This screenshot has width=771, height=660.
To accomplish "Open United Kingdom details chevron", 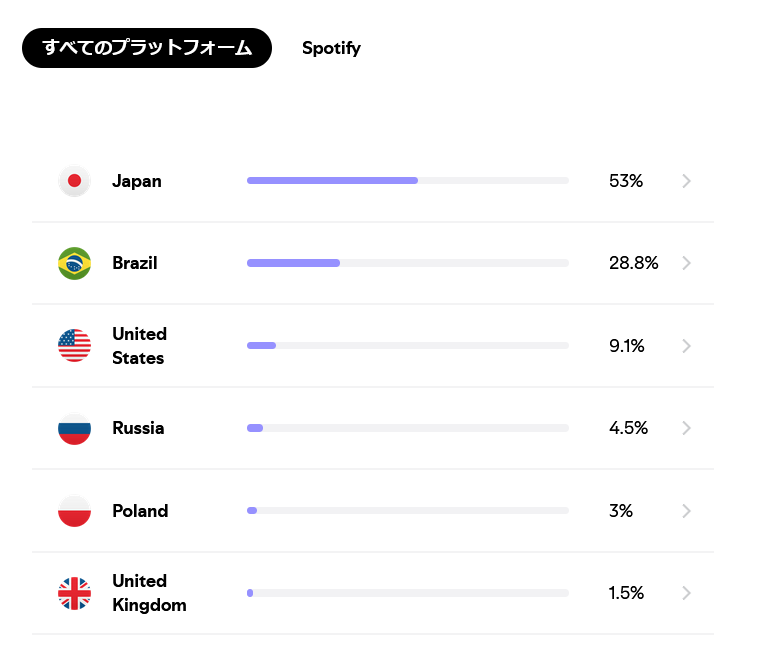I will click(x=686, y=593).
